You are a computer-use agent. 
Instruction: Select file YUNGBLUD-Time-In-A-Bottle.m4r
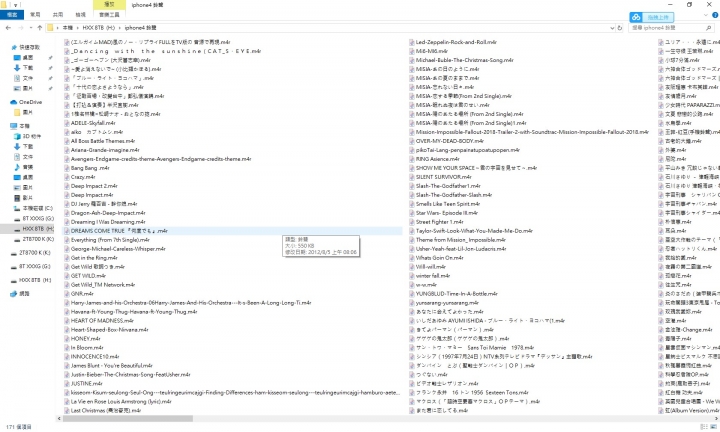coord(456,294)
